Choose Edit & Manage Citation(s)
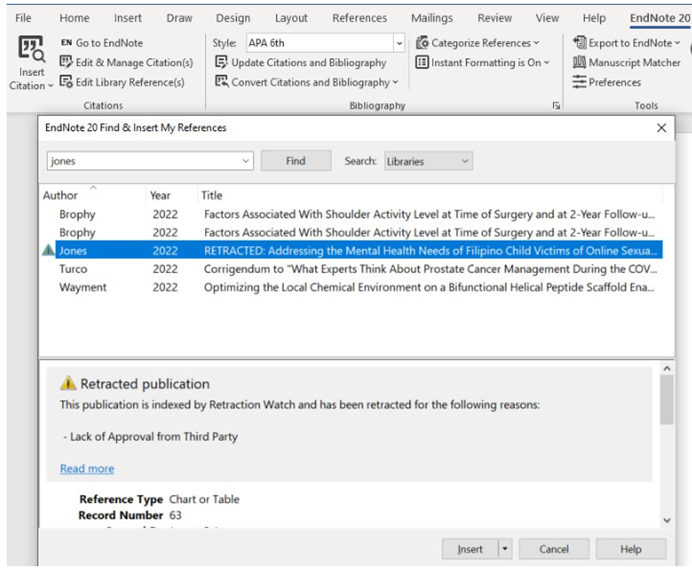The height and width of the screenshot is (570, 692). click(126, 63)
